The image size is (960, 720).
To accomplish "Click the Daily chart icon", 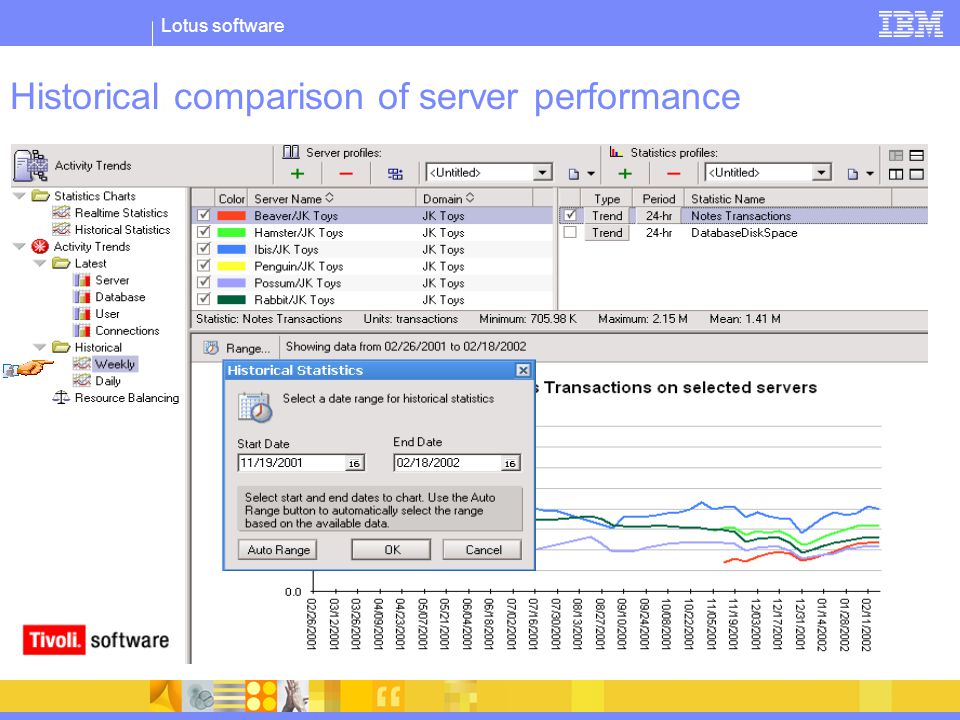I will [81, 381].
